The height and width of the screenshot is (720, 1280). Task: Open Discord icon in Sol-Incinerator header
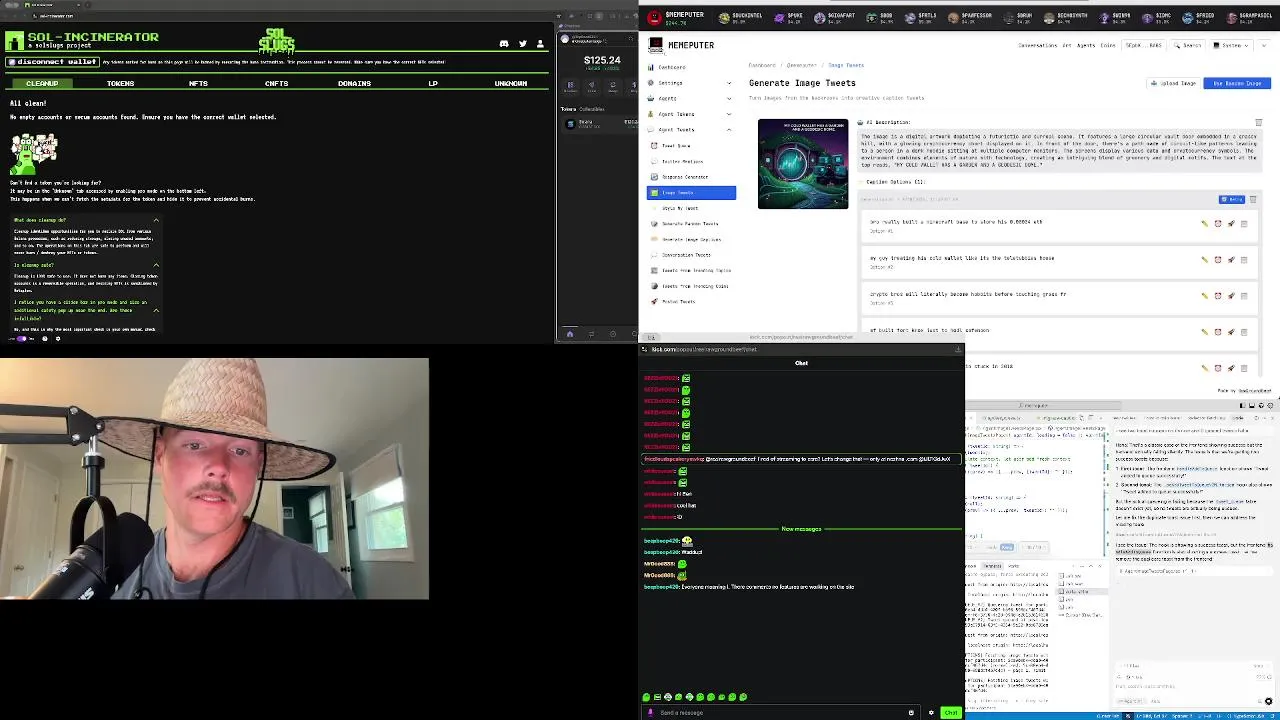coord(504,44)
